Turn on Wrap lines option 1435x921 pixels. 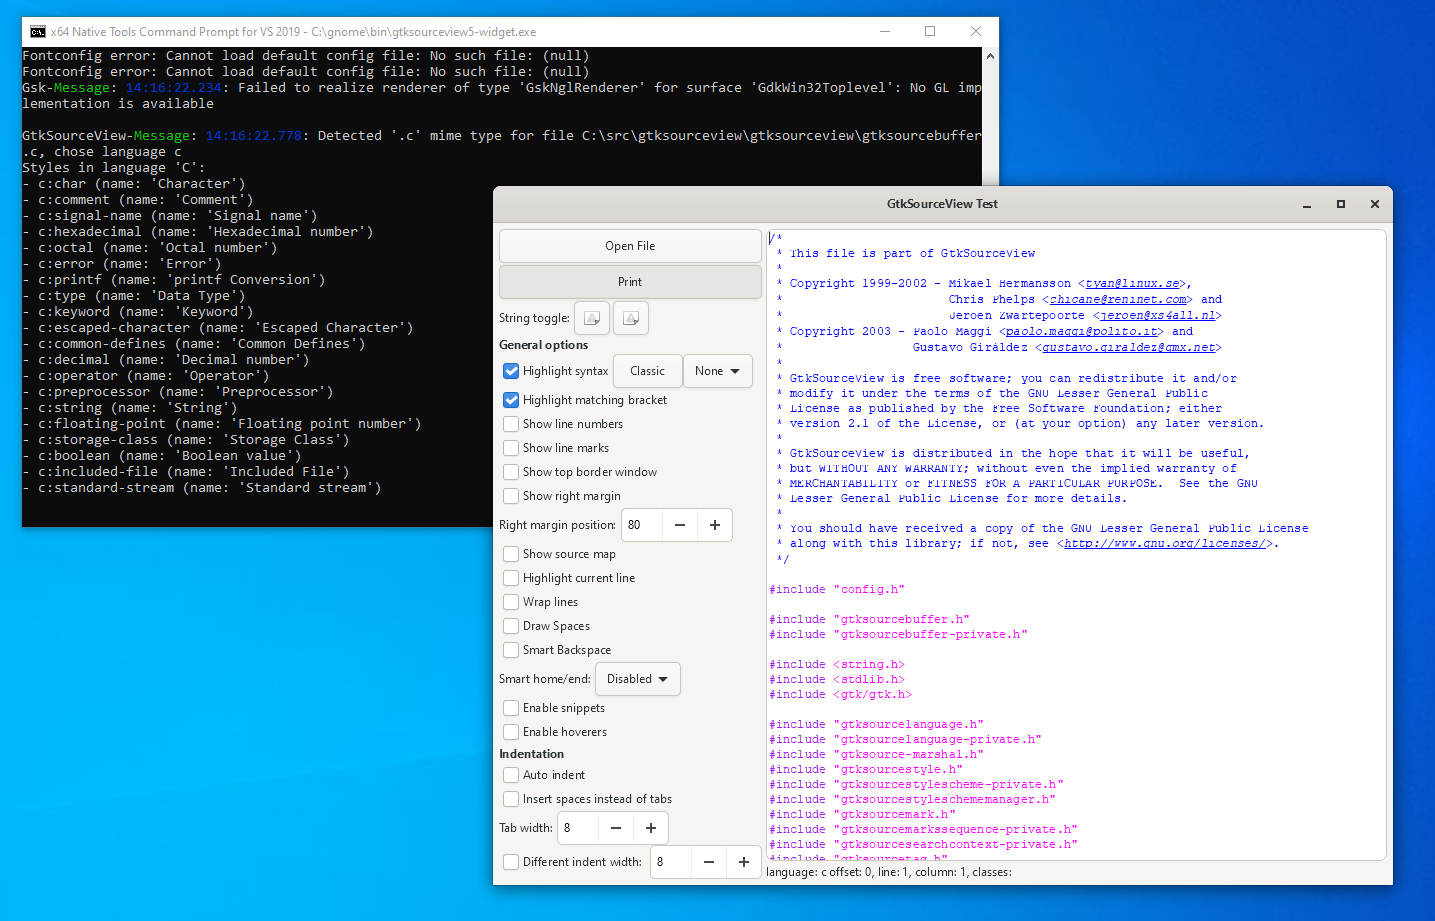point(511,602)
